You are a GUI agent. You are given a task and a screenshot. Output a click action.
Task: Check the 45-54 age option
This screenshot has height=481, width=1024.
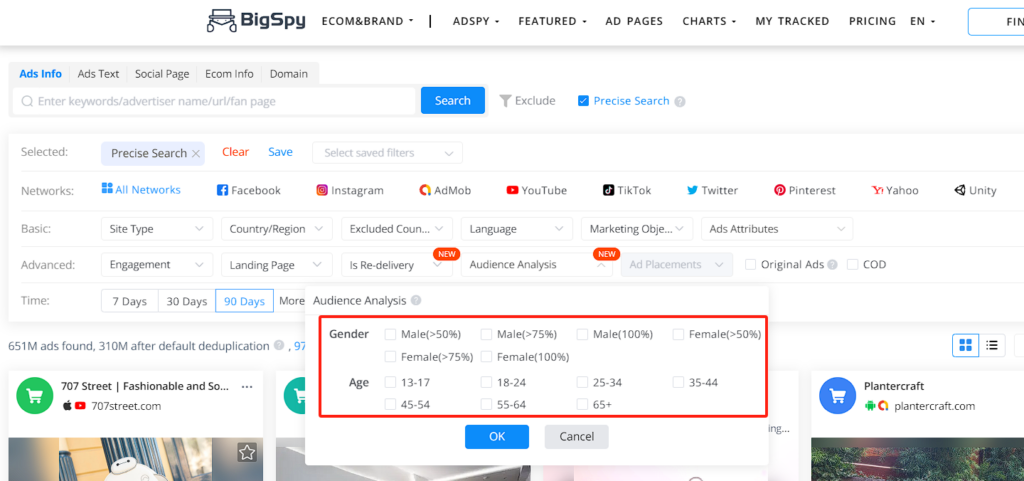[391, 404]
